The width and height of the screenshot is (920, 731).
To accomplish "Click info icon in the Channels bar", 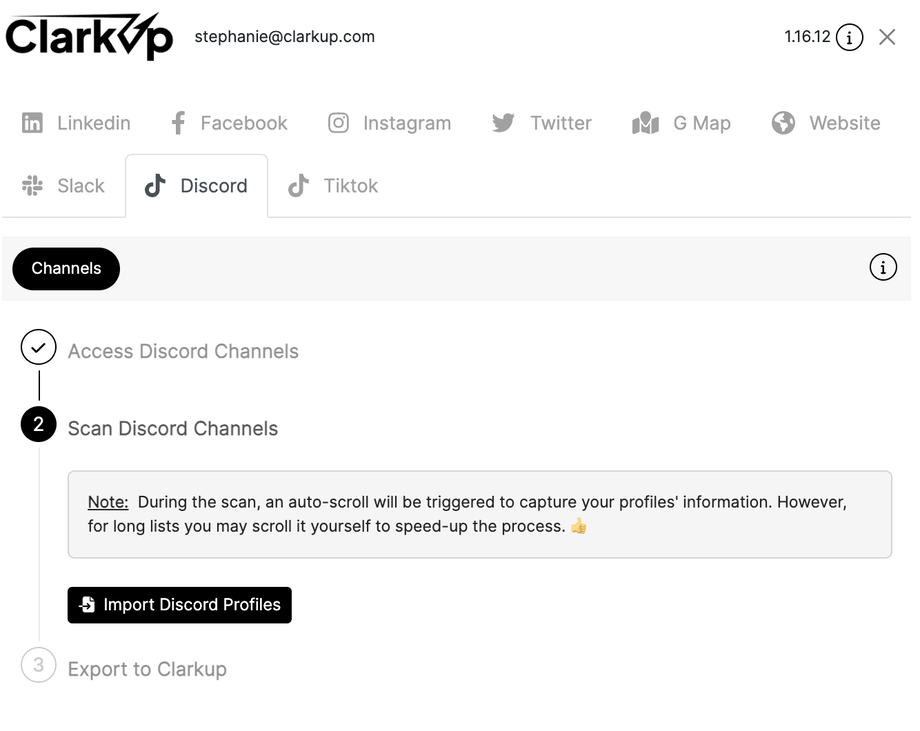I will (x=883, y=268).
